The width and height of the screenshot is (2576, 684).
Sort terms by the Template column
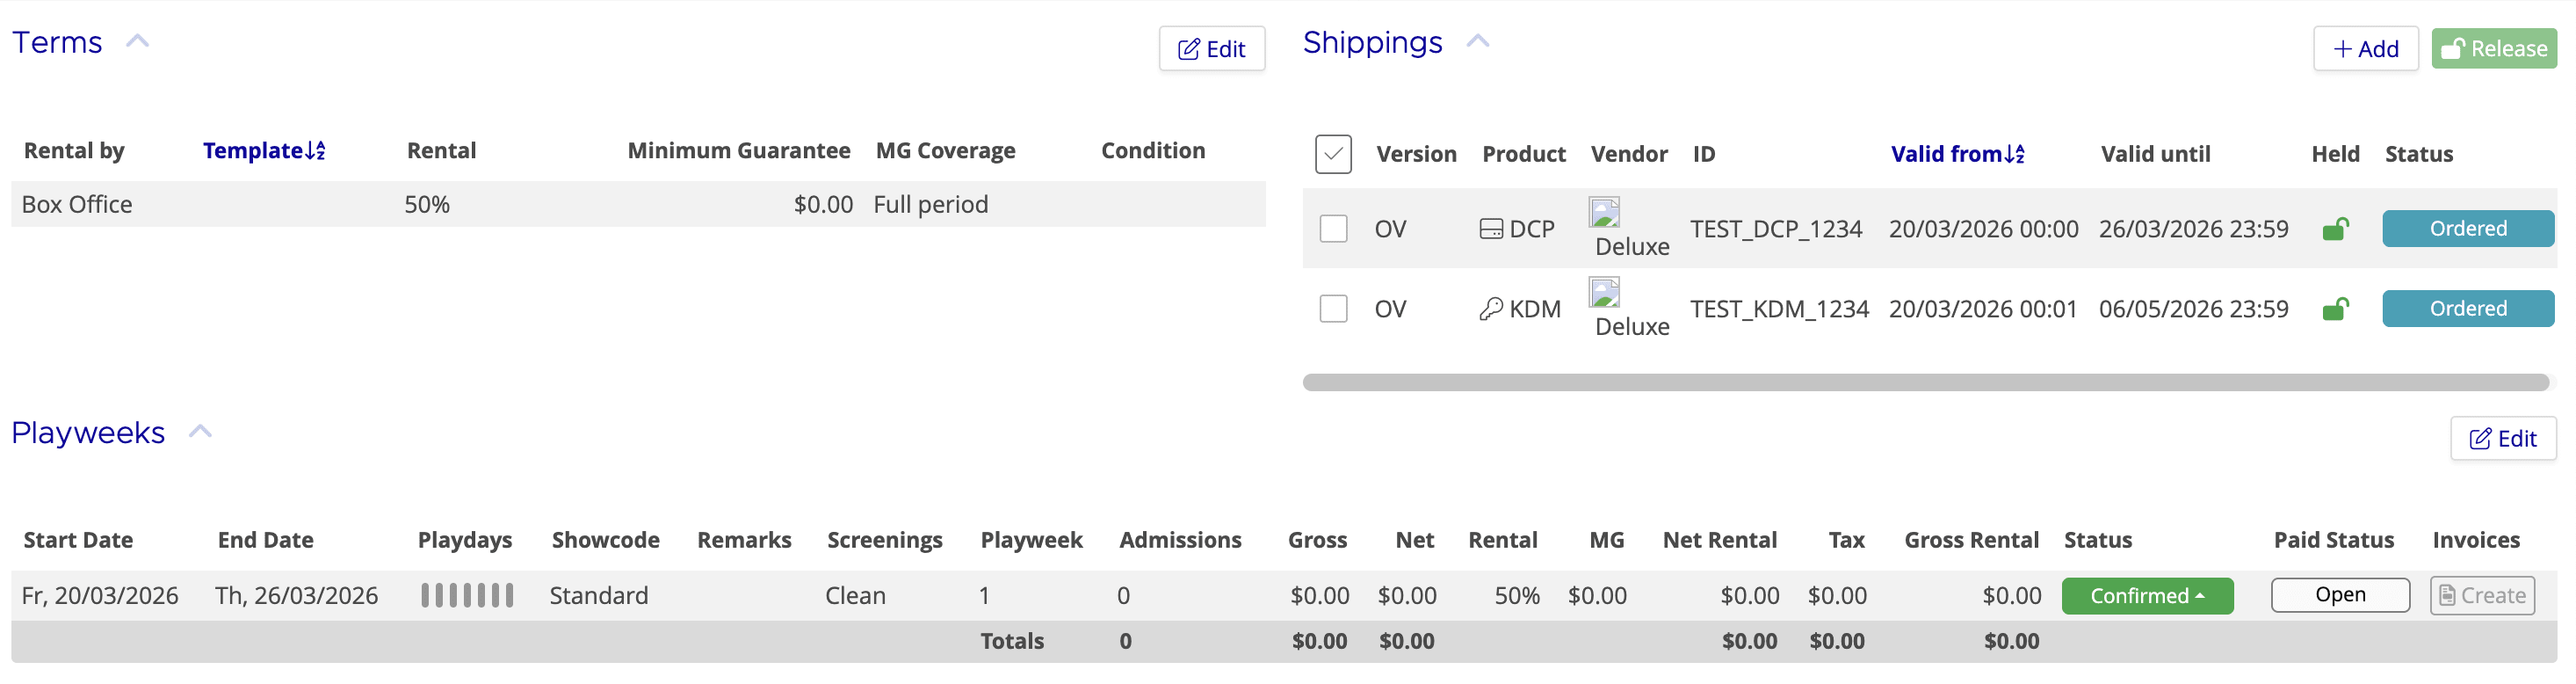click(x=263, y=150)
